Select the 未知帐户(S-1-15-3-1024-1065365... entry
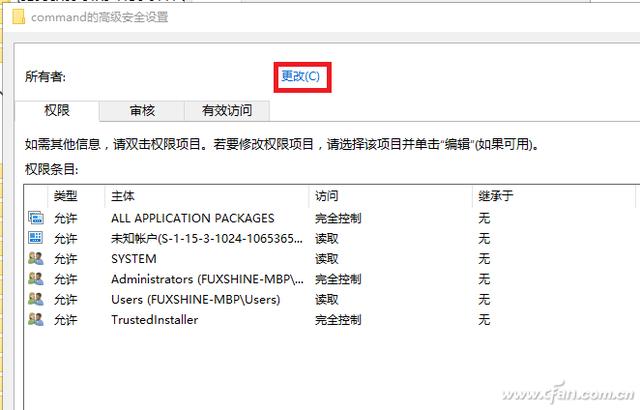 207,238
